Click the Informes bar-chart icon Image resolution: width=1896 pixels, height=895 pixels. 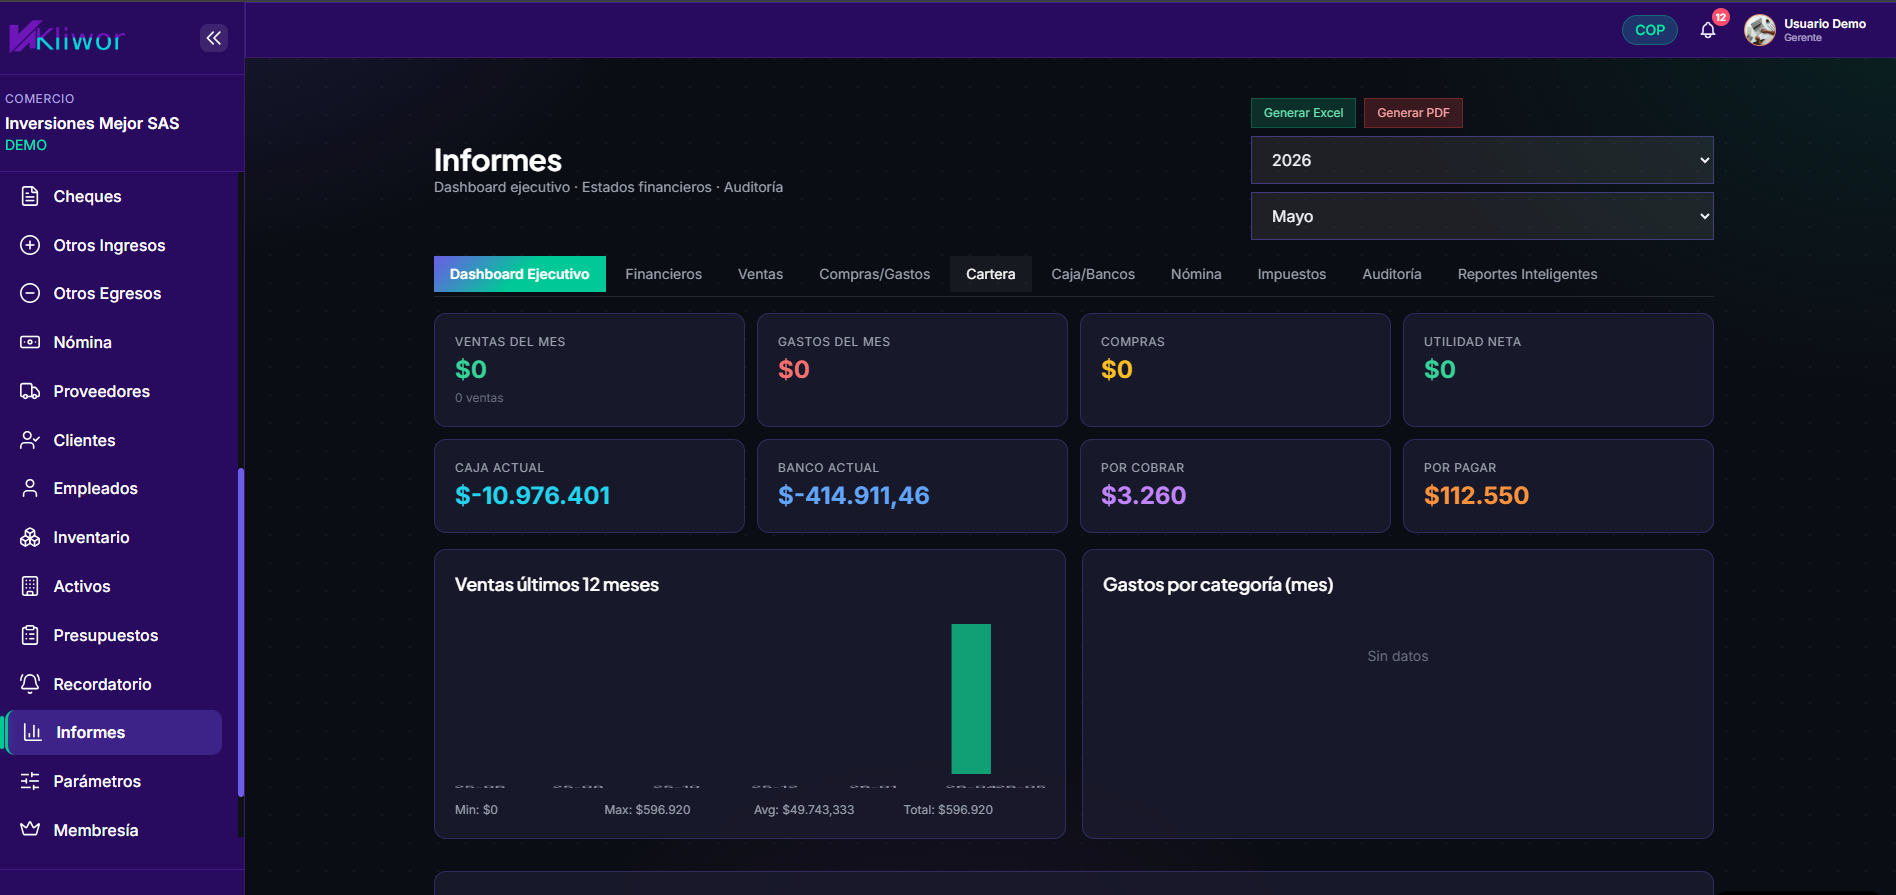pos(33,732)
